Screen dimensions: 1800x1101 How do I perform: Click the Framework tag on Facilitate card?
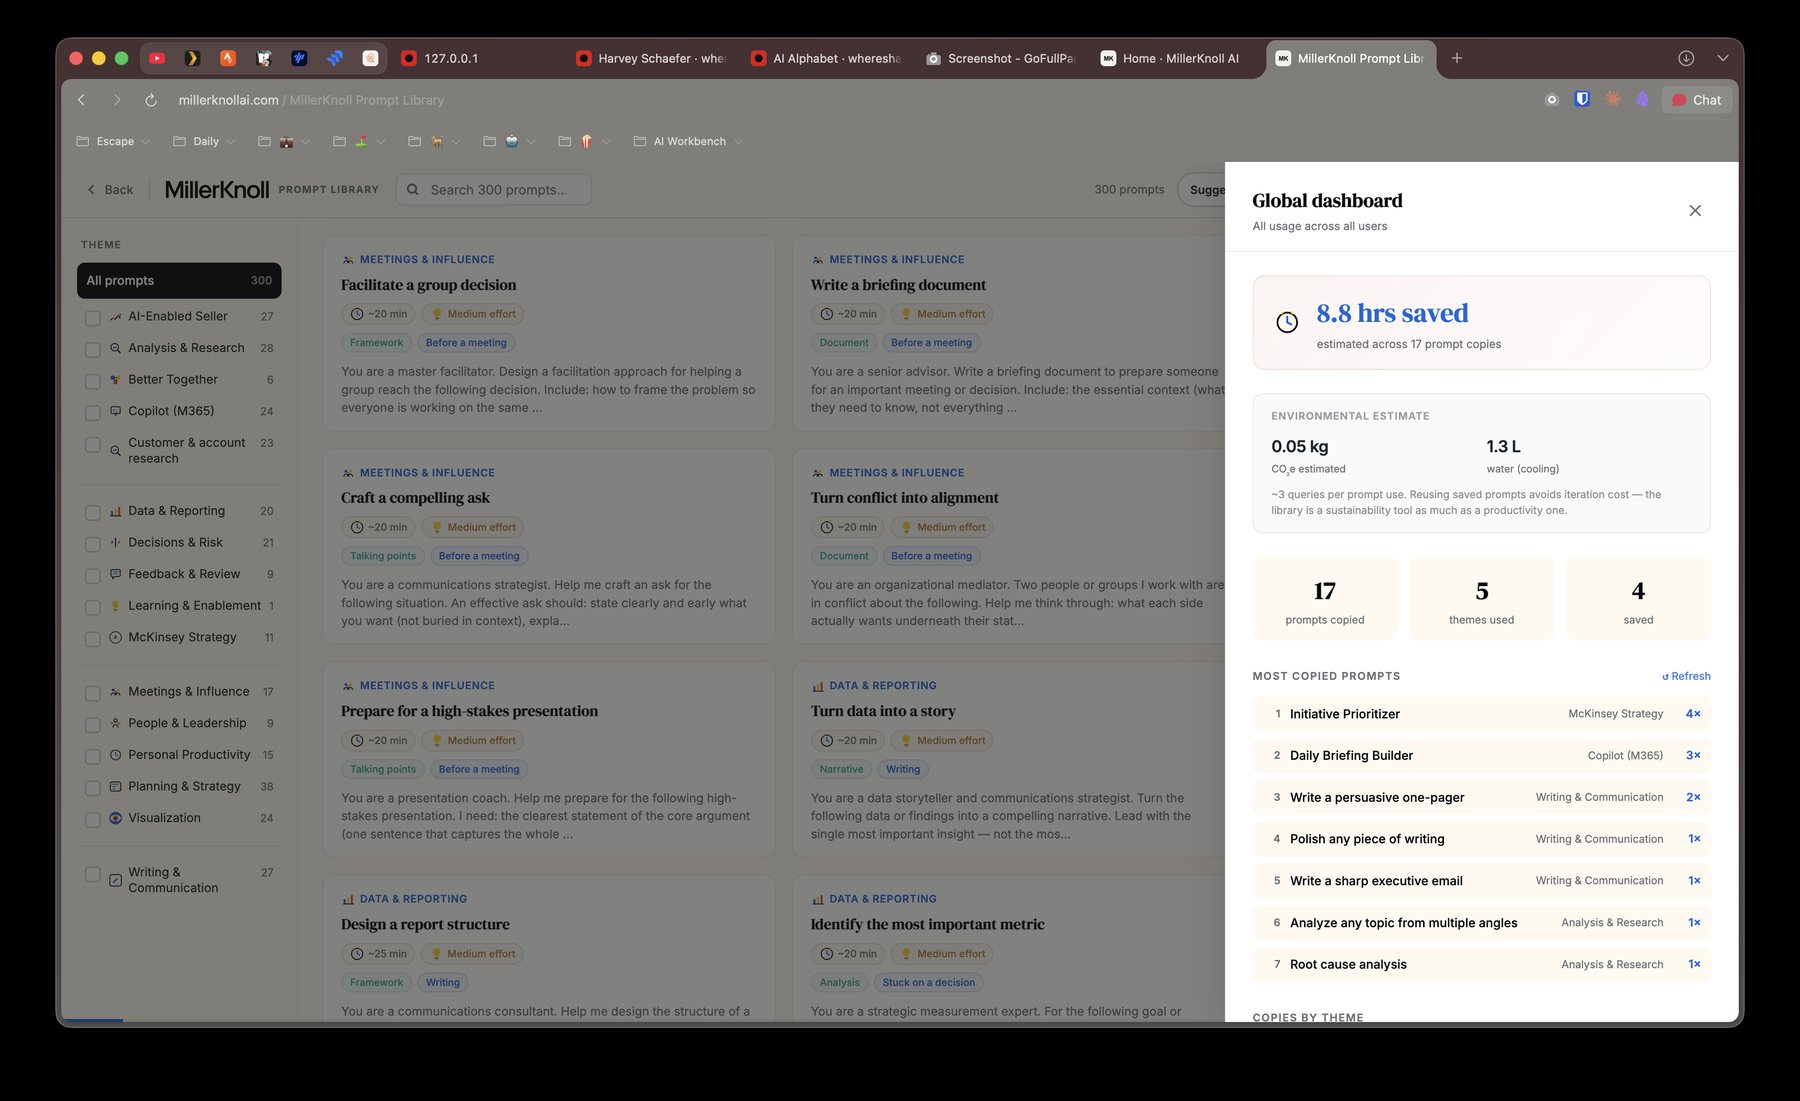377,343
